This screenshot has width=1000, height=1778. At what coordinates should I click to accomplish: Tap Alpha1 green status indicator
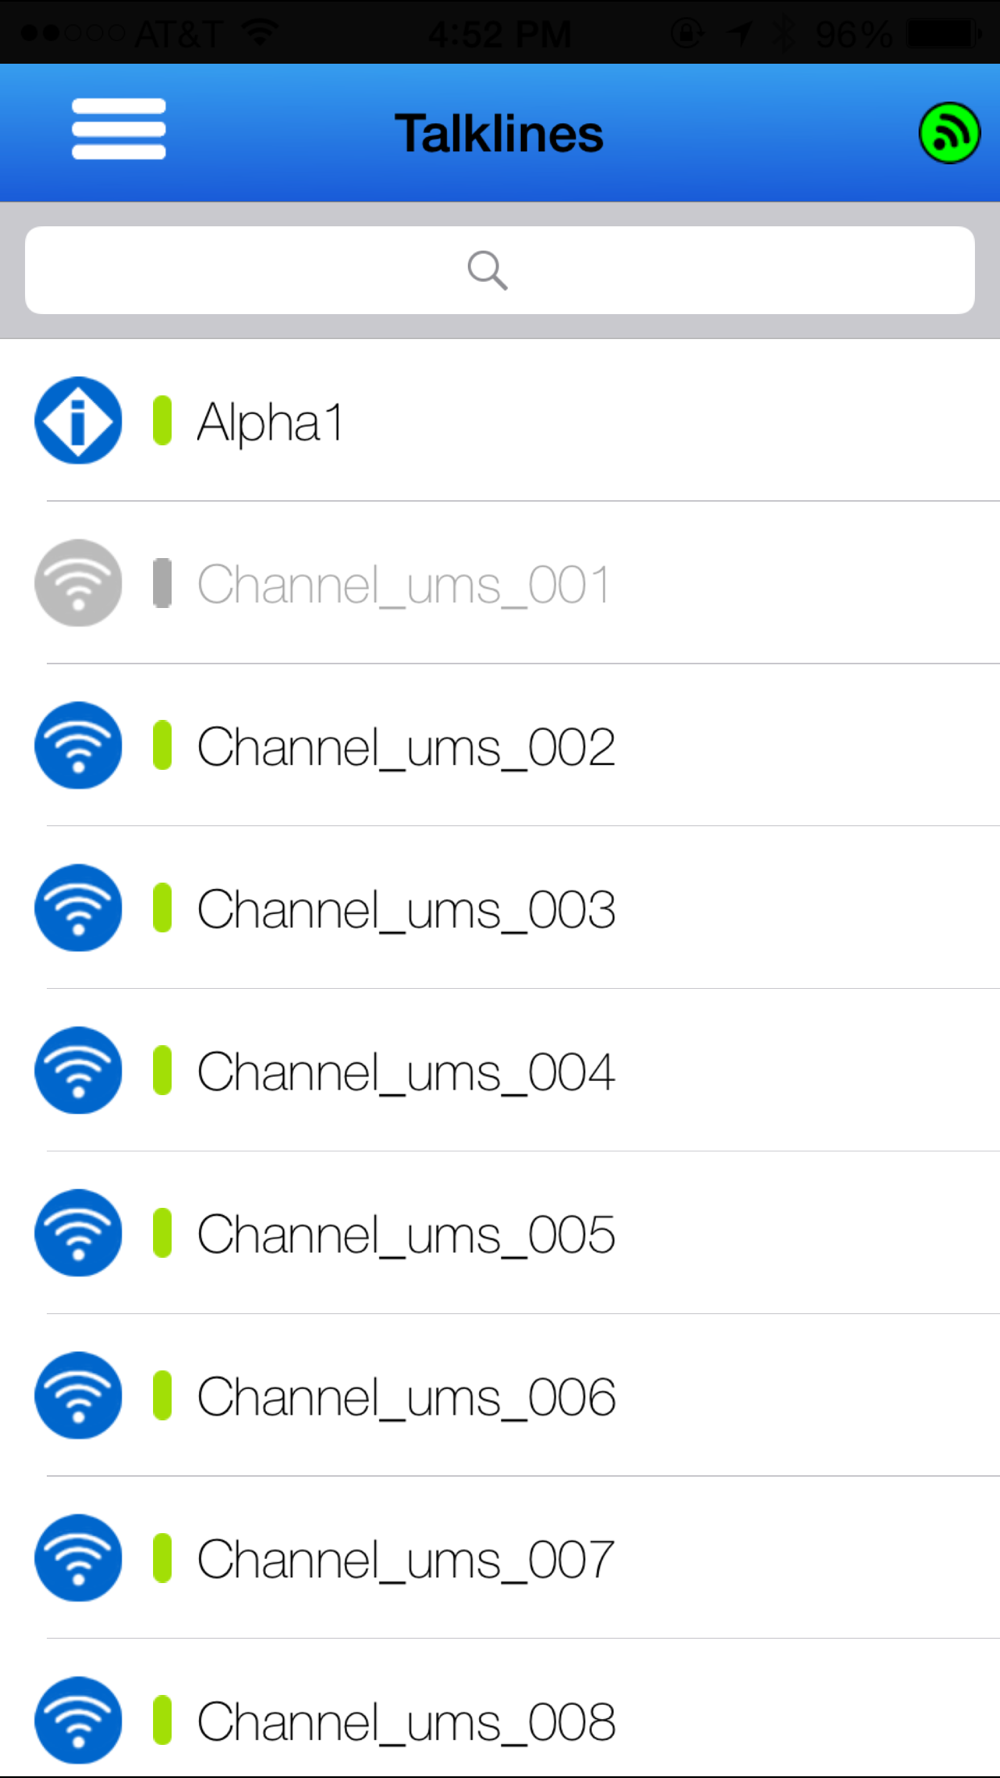pos(162,420)
